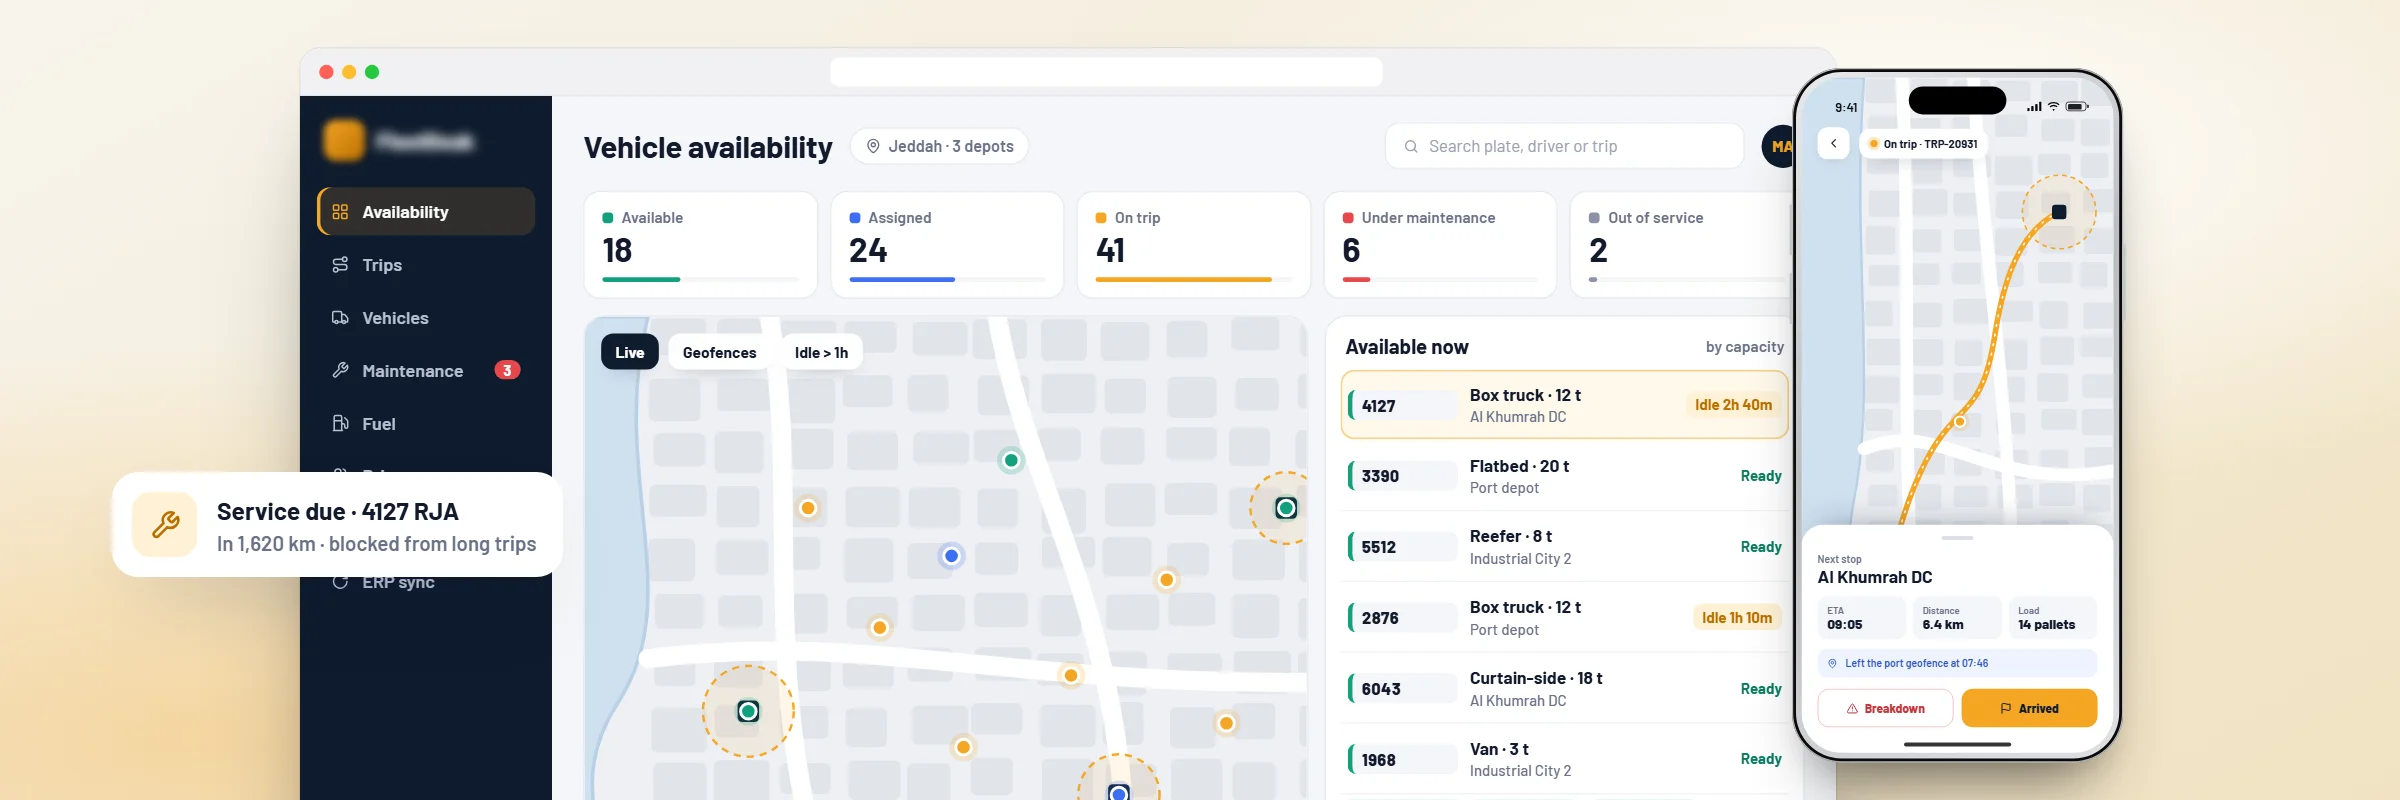
Task: Tap the Left the port geofence notice
Action: [1957, 663]
